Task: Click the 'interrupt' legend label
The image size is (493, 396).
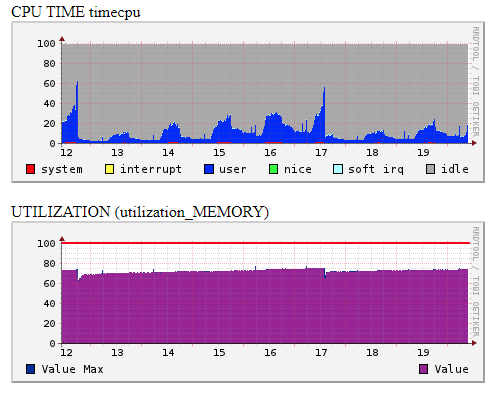Action: pos(151,169)
